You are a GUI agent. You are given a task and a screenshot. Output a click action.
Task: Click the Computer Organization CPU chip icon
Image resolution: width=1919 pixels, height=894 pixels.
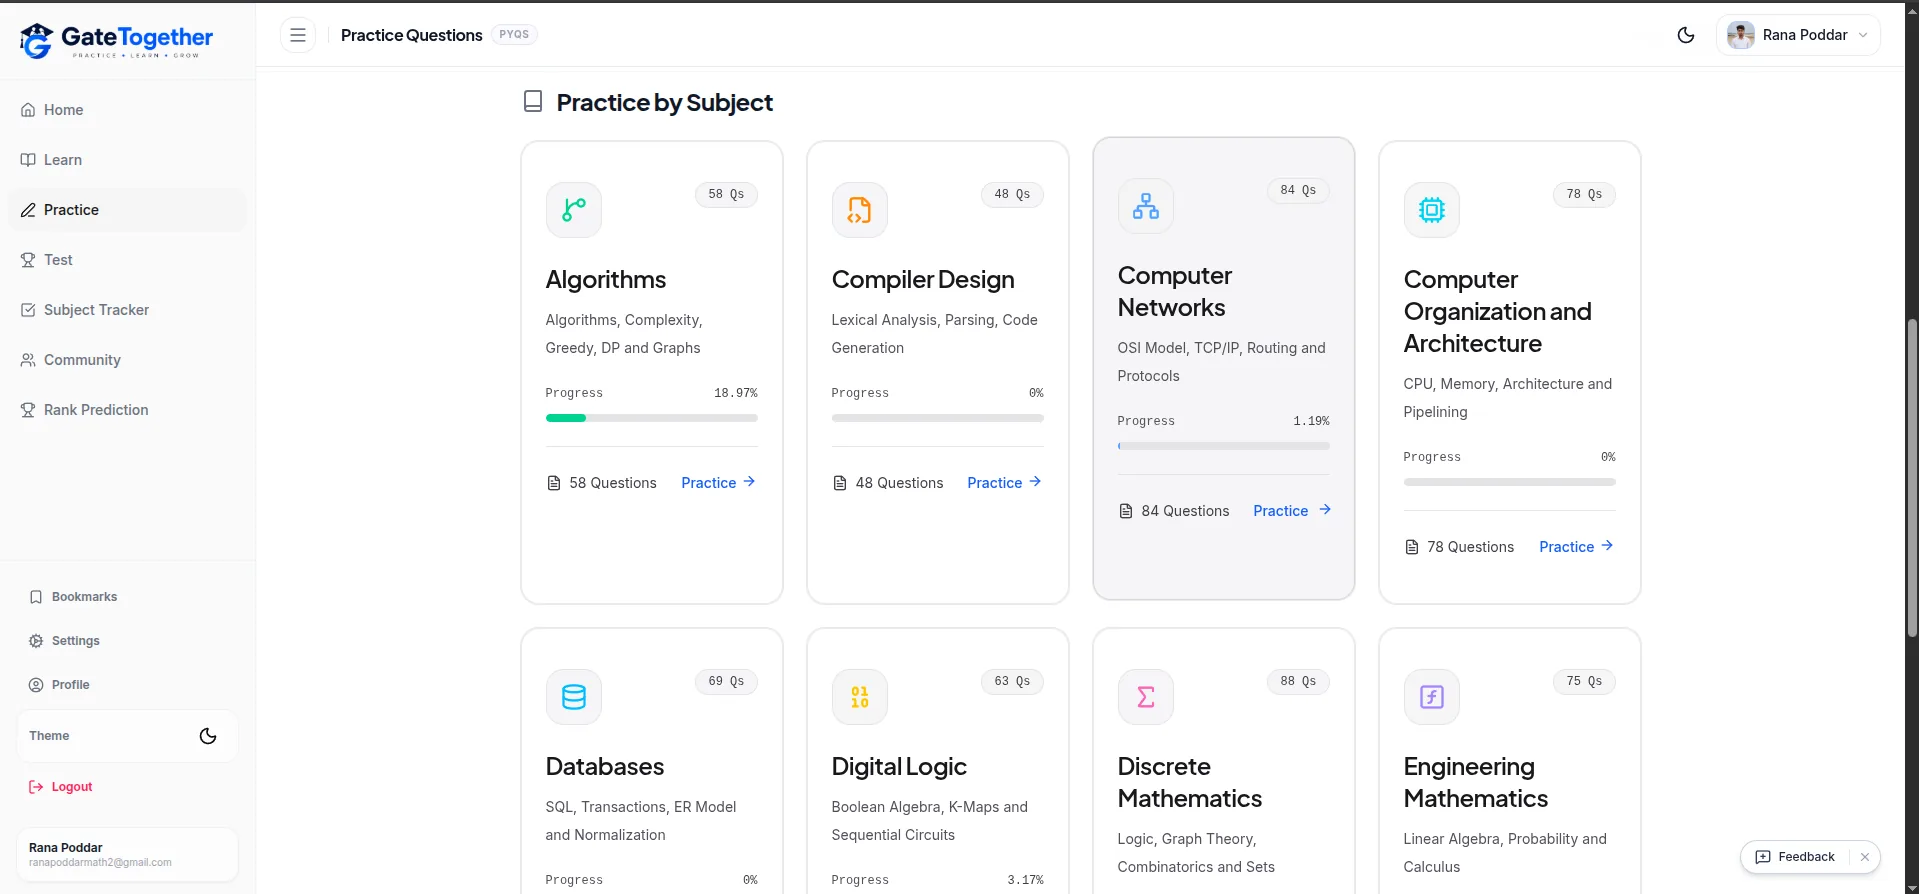[x=1432, y=210]
